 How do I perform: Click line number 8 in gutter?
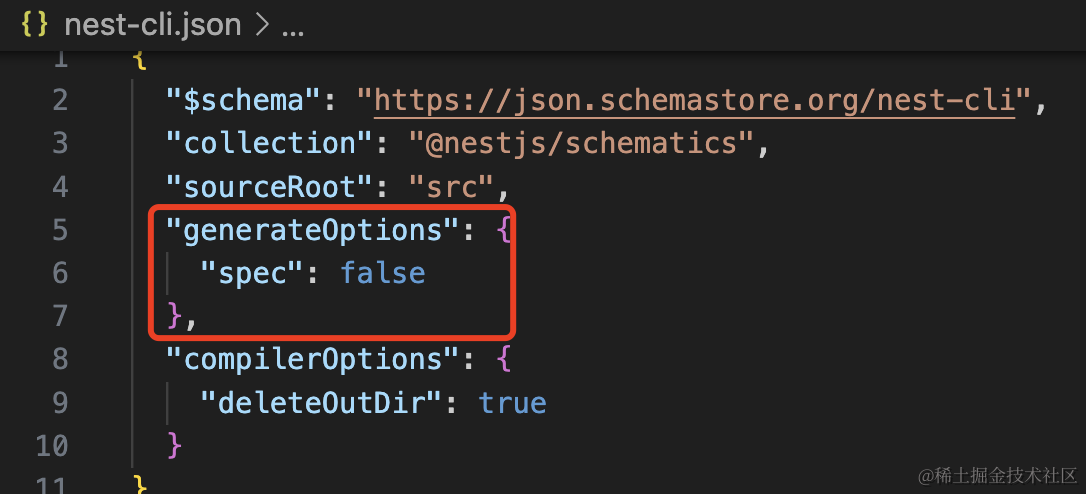[59, 359]
